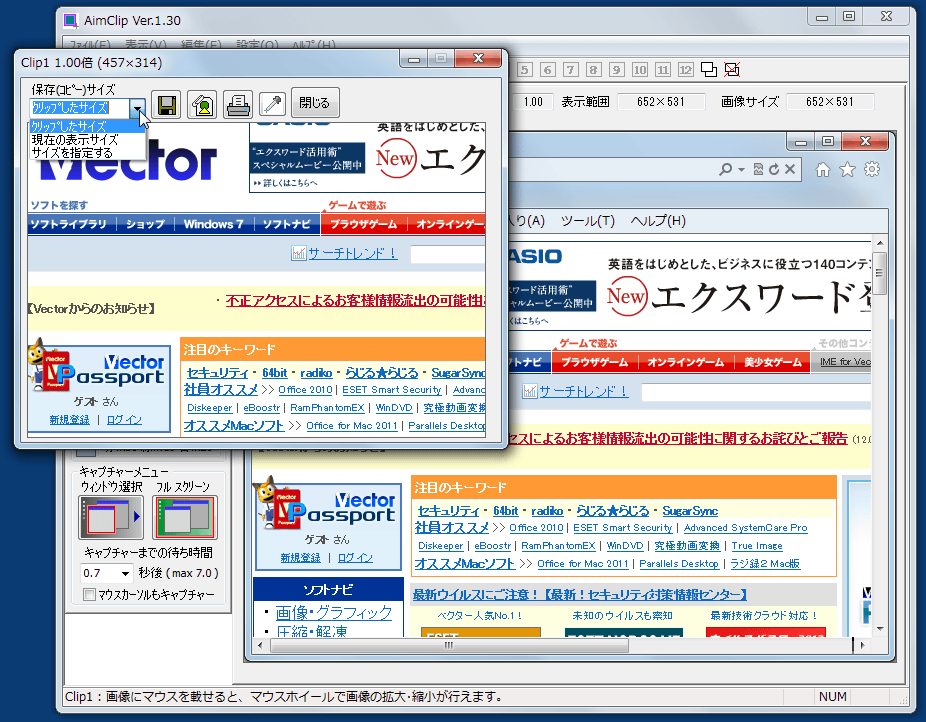Select the eyedropper color picker tool
The height and width of the screenshot is (722, 926).
pos(272,104)
